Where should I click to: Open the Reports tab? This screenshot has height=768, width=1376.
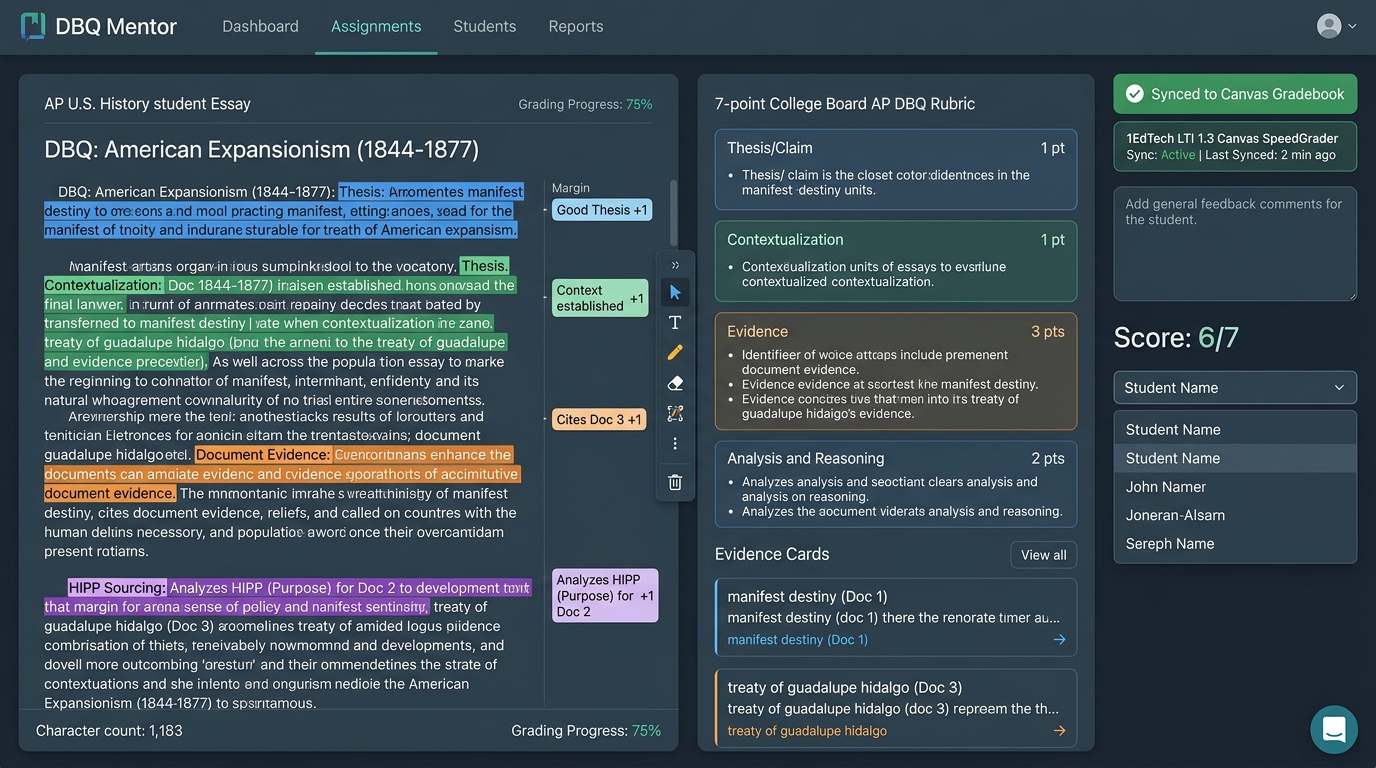576,27
